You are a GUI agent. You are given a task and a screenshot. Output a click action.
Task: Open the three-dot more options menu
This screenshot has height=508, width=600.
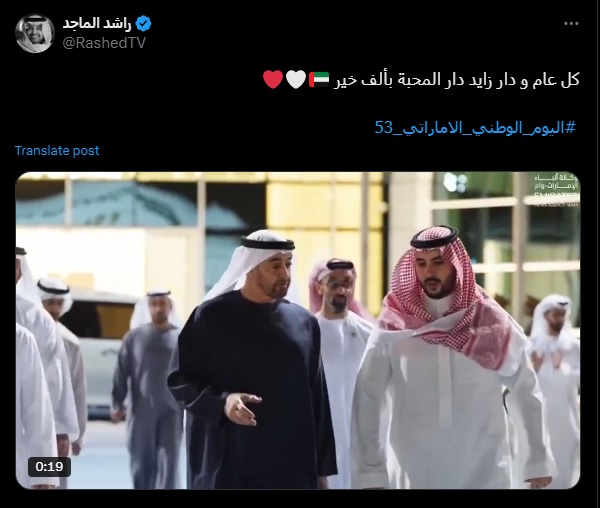(571, 23)
